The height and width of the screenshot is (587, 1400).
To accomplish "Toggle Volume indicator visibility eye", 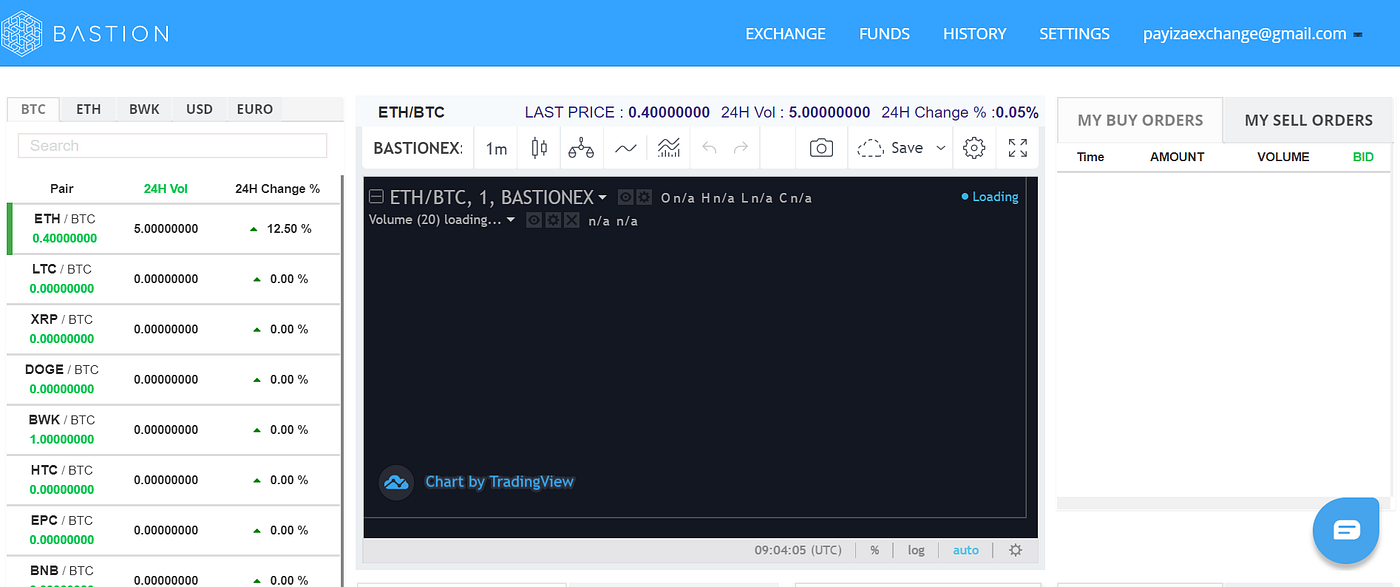I will (534, 220).
